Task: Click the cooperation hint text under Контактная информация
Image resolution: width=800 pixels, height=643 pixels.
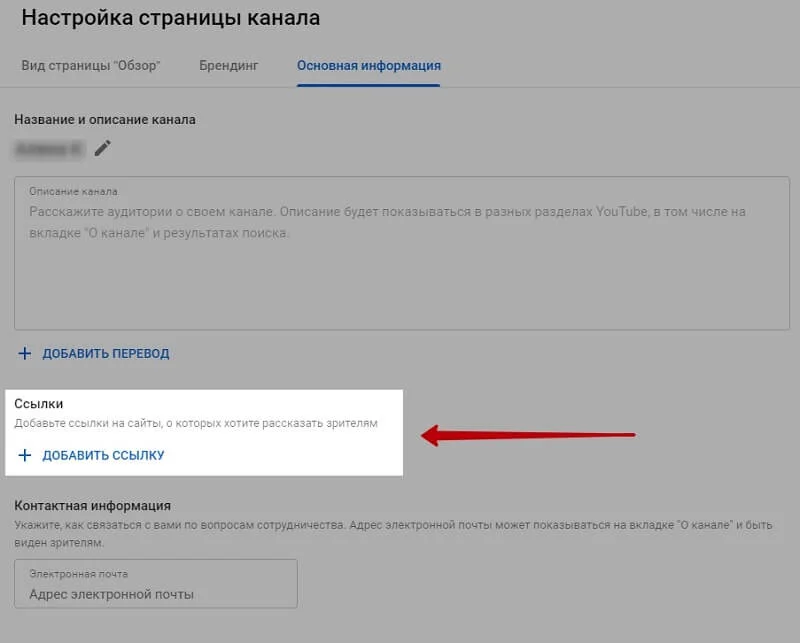Action: point(390,533)
